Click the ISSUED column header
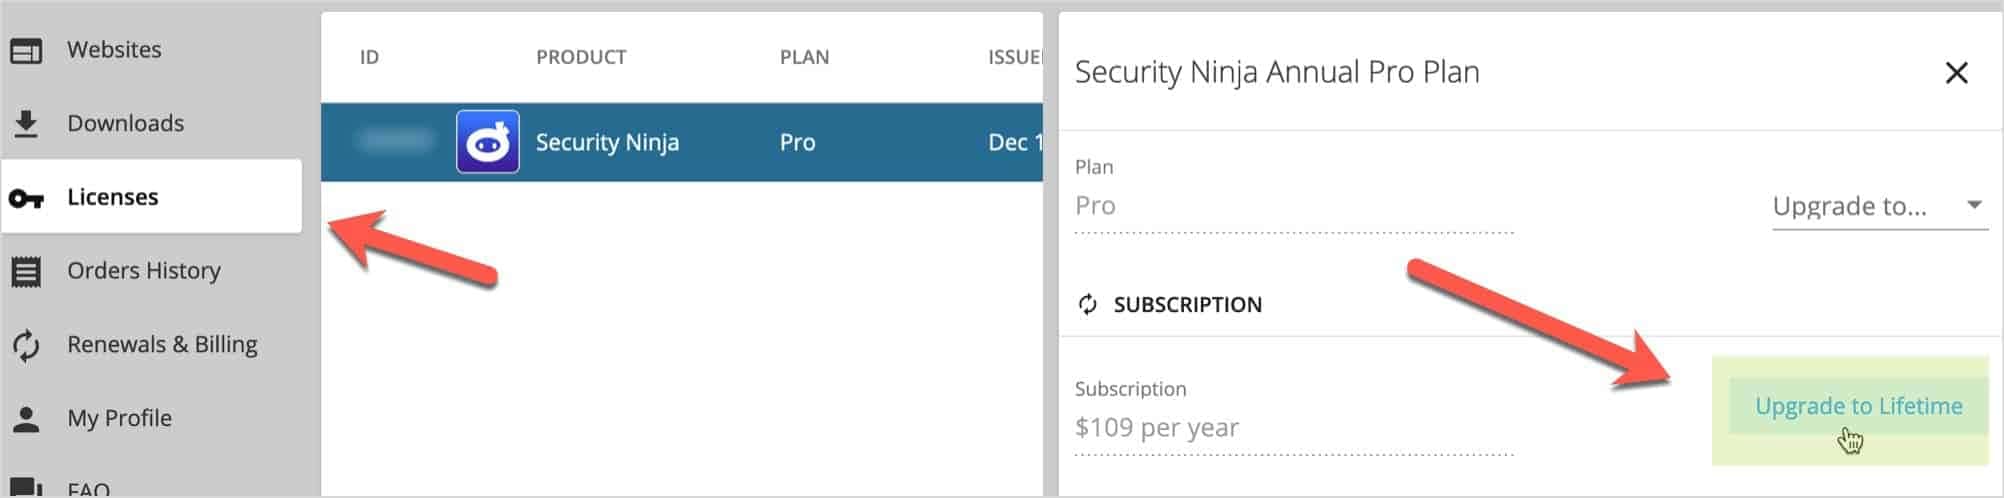This screenshot has width=2004, height=498. coord(1015,57)
